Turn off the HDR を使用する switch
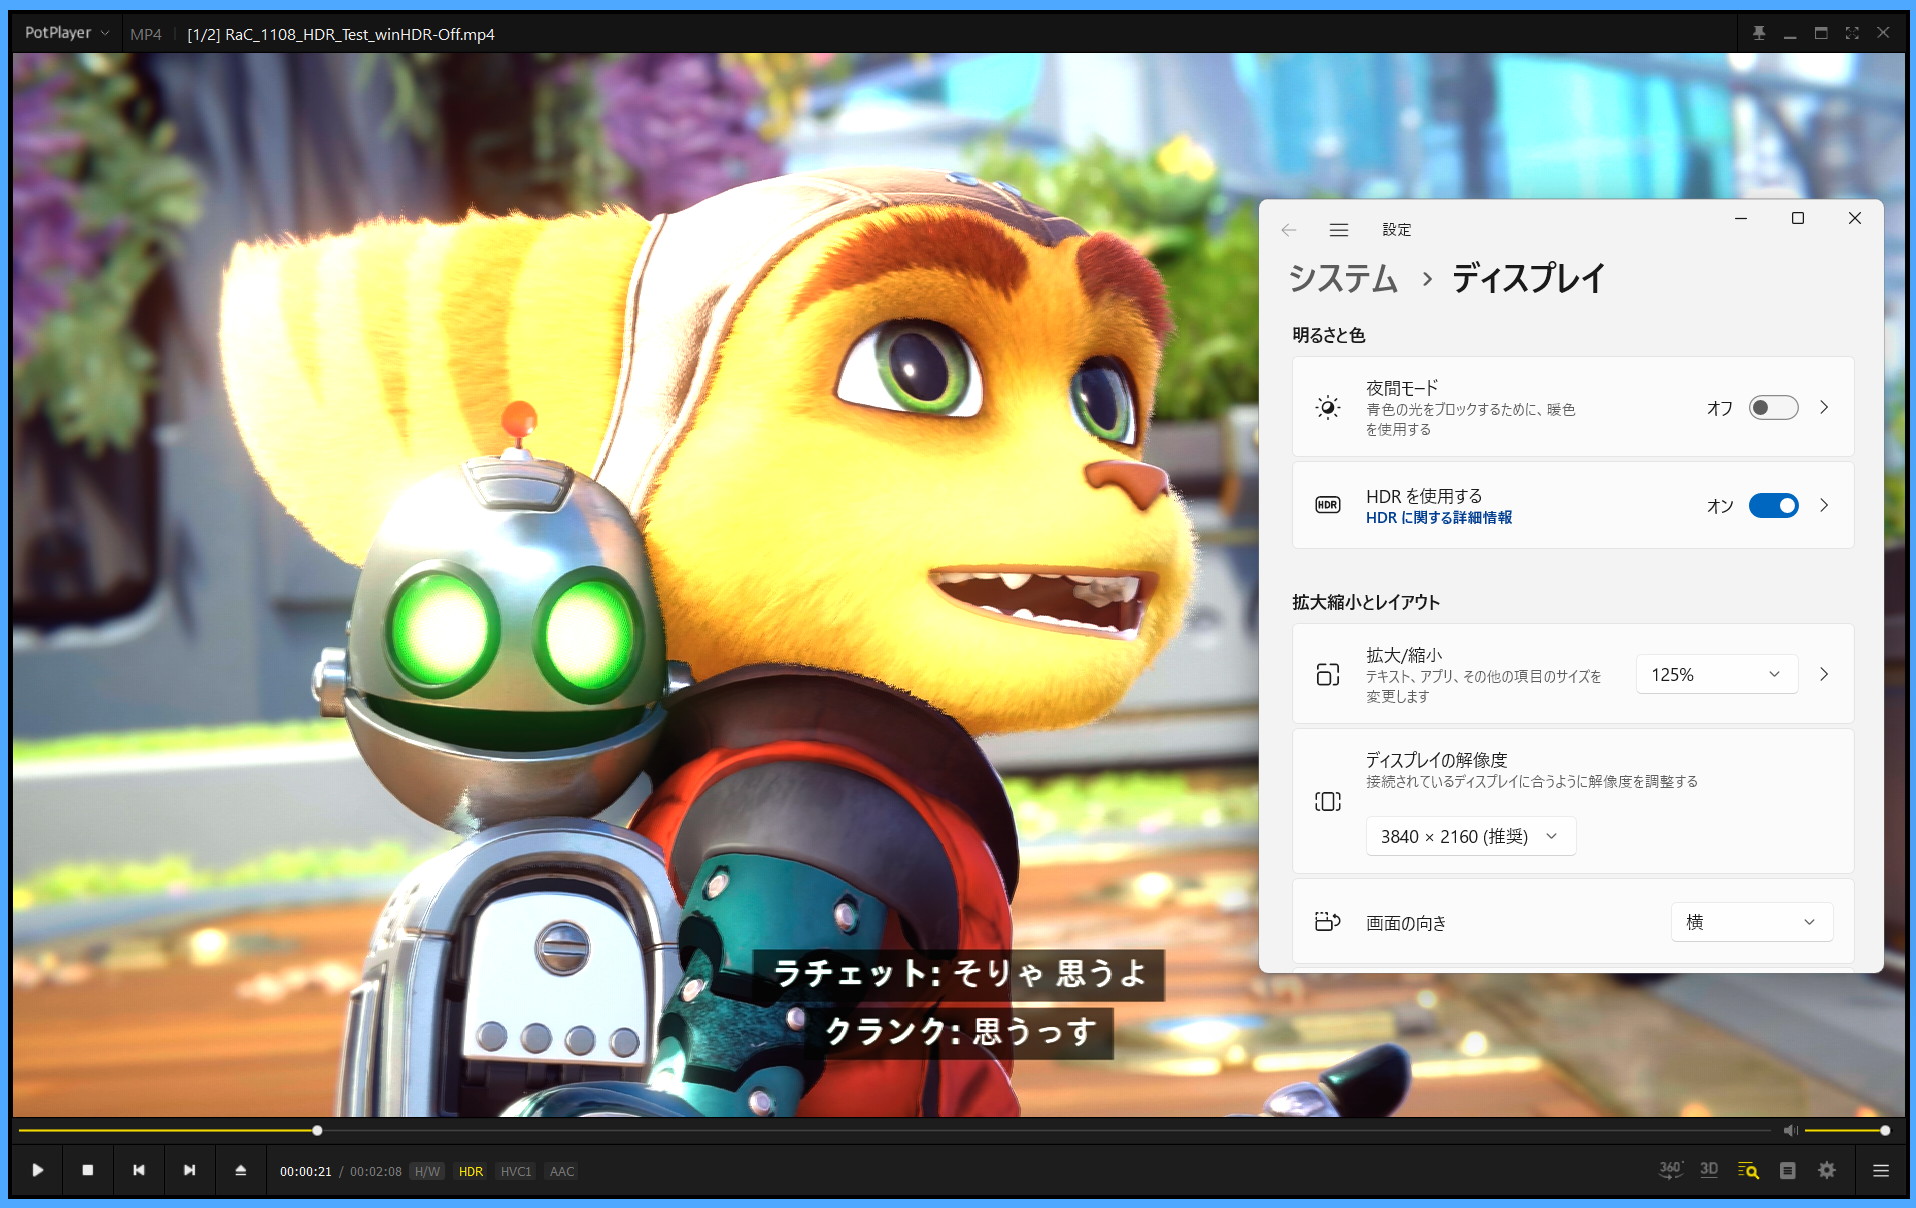 click(1773, 506)
